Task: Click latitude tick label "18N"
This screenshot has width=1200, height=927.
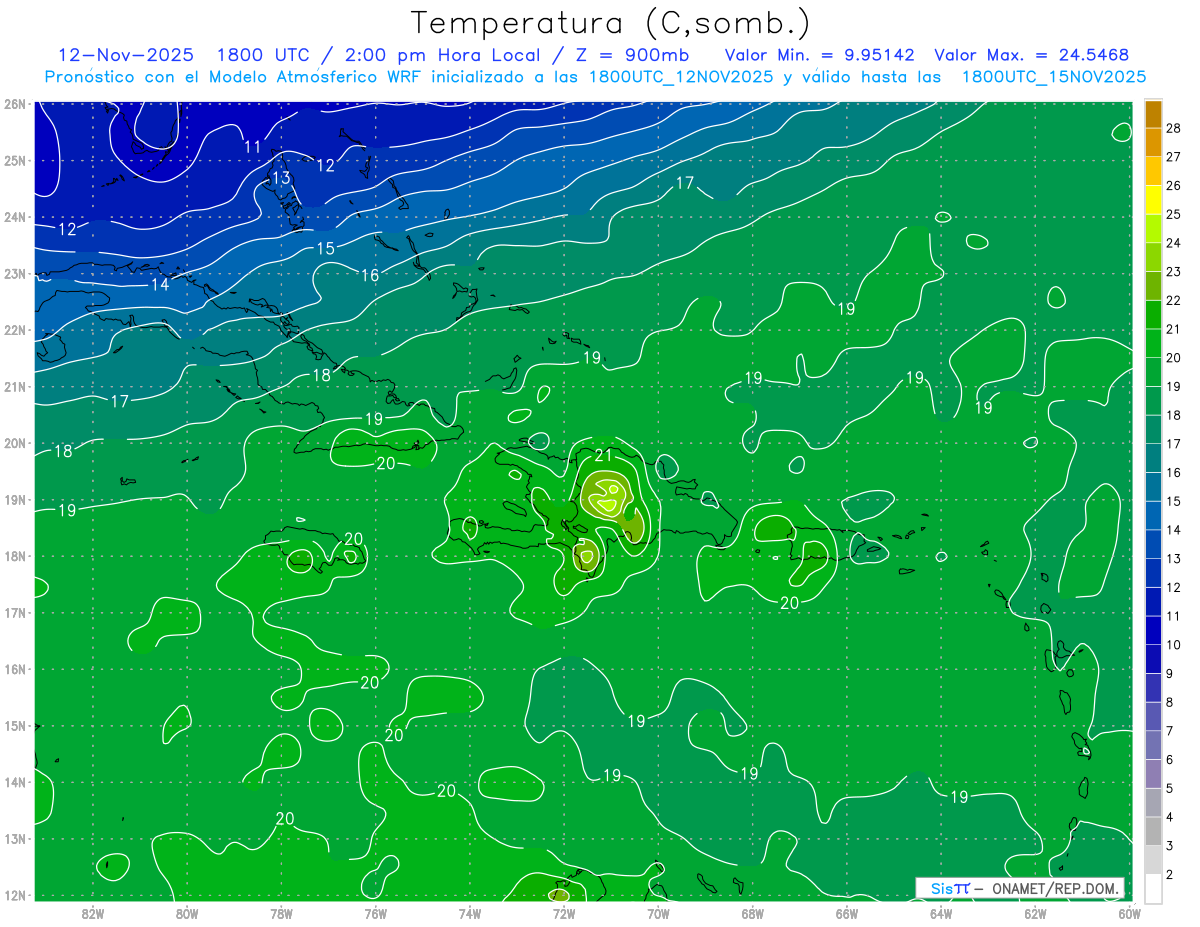Action: point(15,556)
